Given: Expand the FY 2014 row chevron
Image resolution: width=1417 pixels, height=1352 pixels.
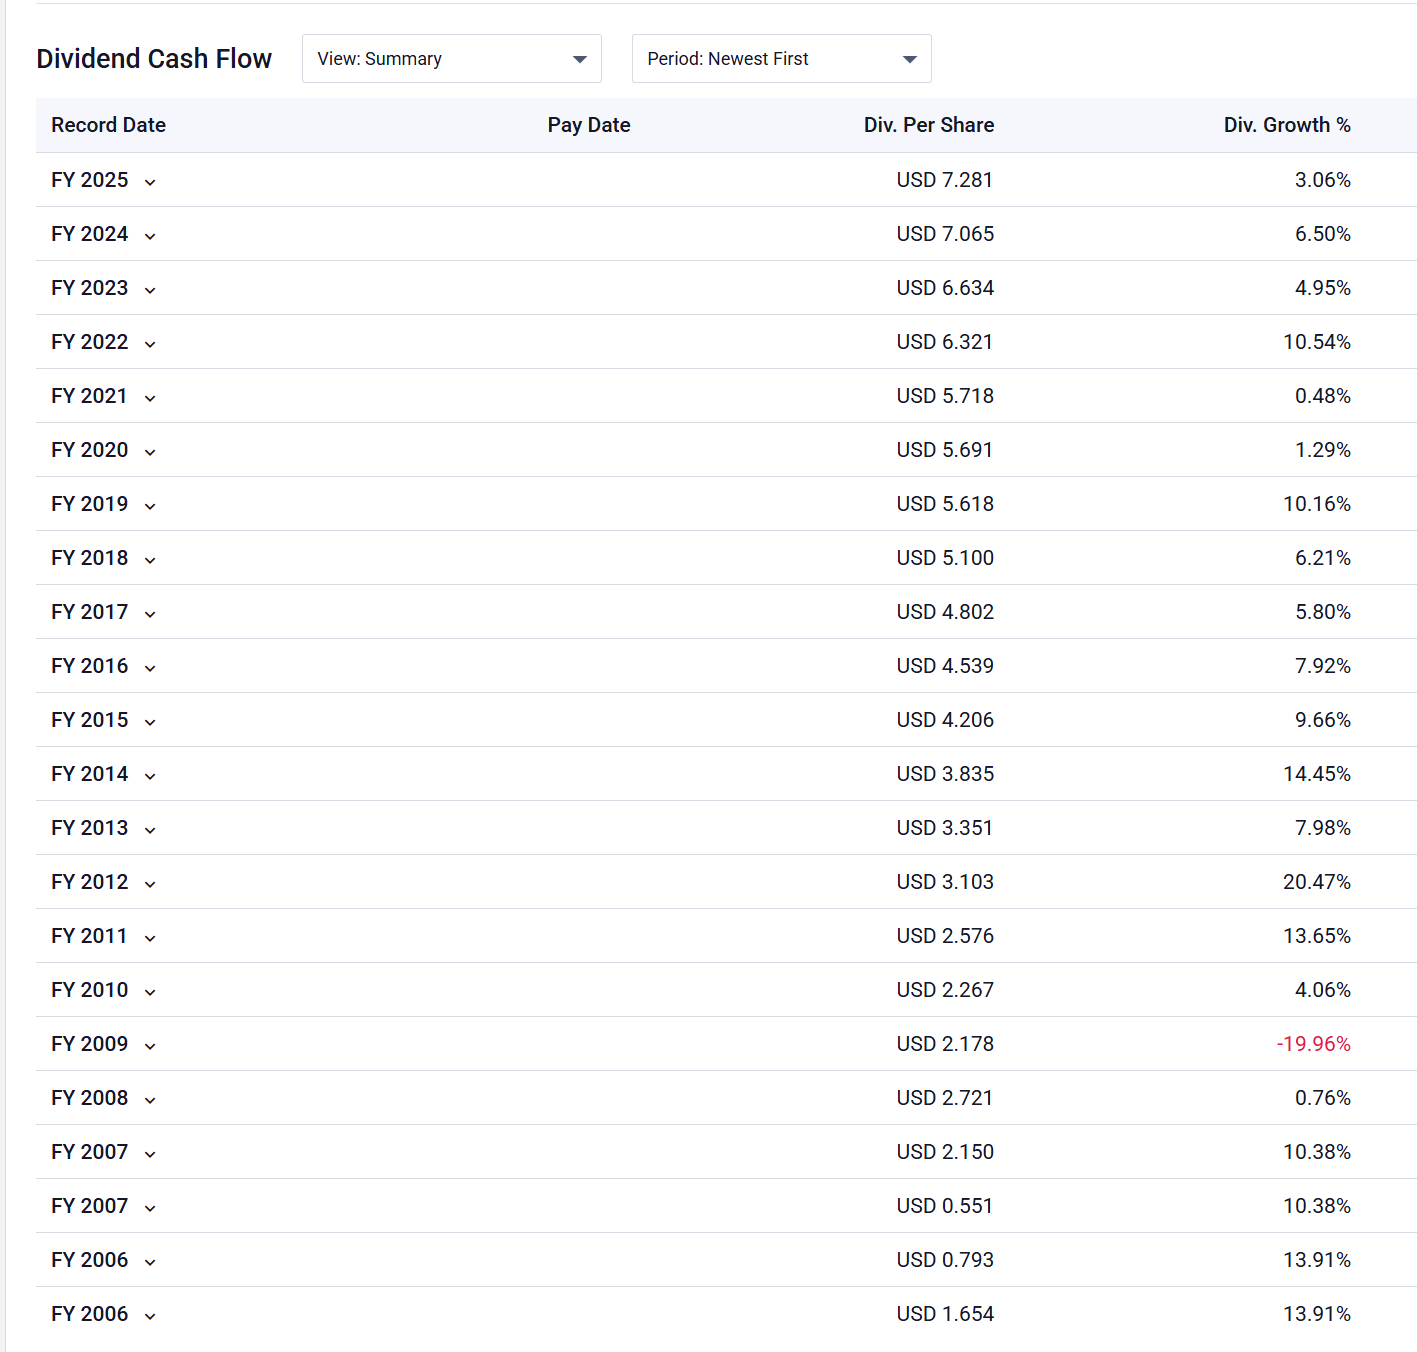Looking at the screenshot, I should [150, 776].
